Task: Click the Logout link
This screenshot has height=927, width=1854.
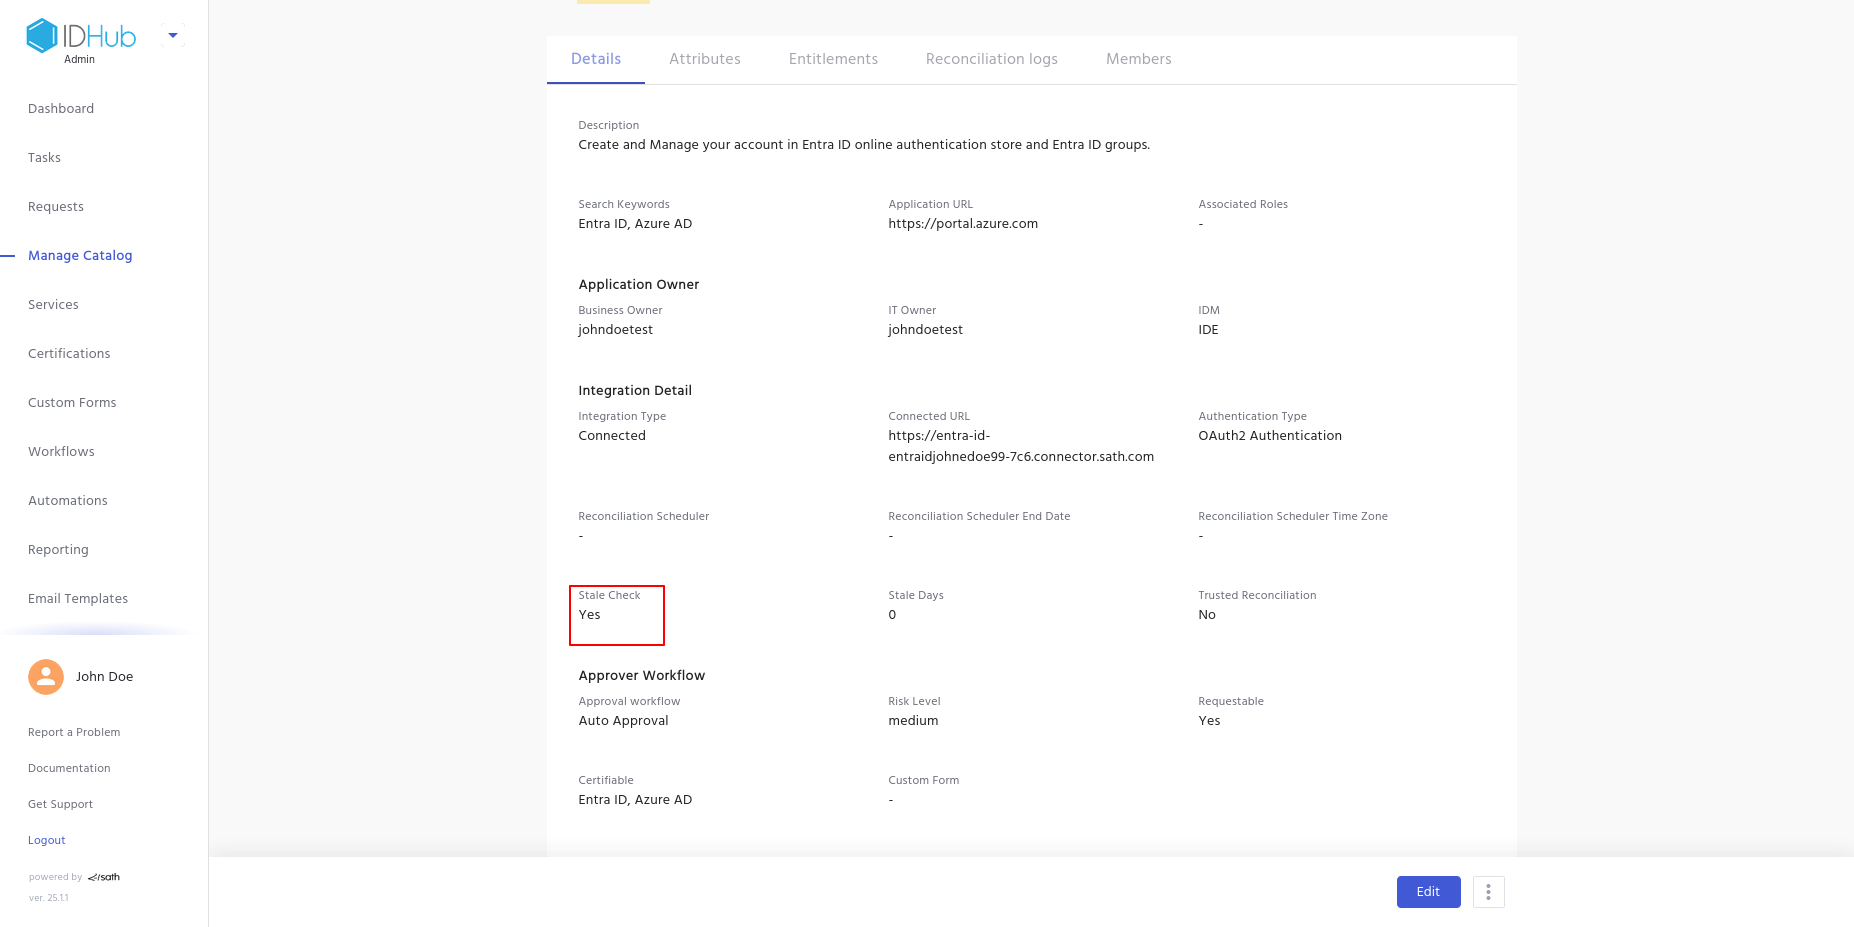Action: pyautogui.click(x=47, y=841)
